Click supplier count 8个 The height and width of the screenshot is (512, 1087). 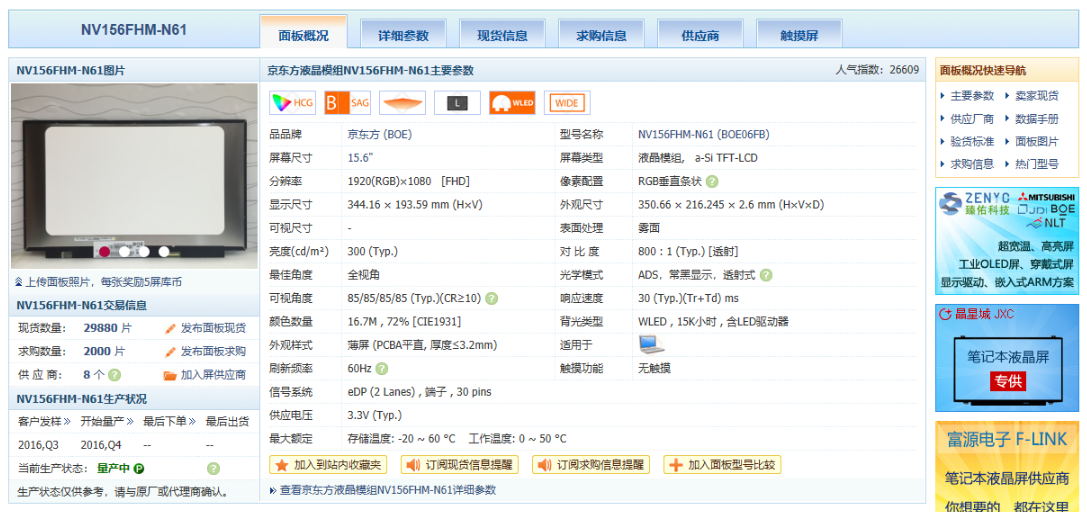pos(94,375)
